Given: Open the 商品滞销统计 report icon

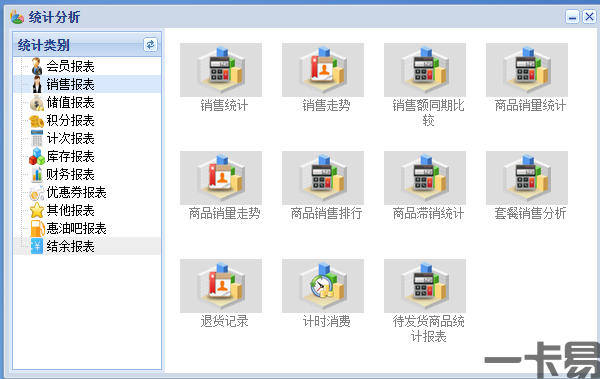Looking at the screenshot, I should click(x=425, y=178).
